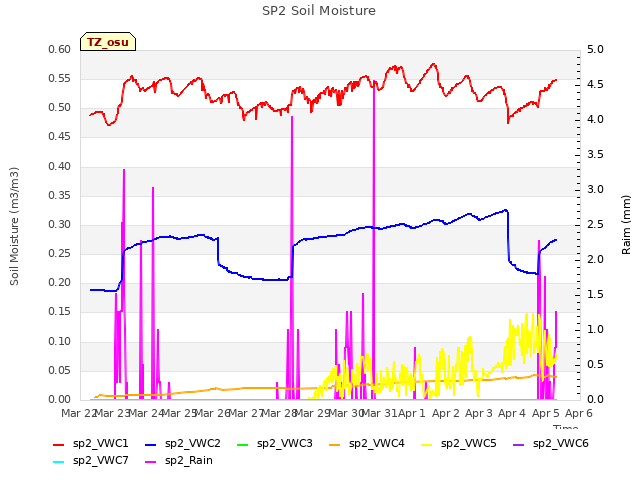Viewport: 640px width, 480px height.
Task: Click the TZ_osu label box
Action: [108, 42]
